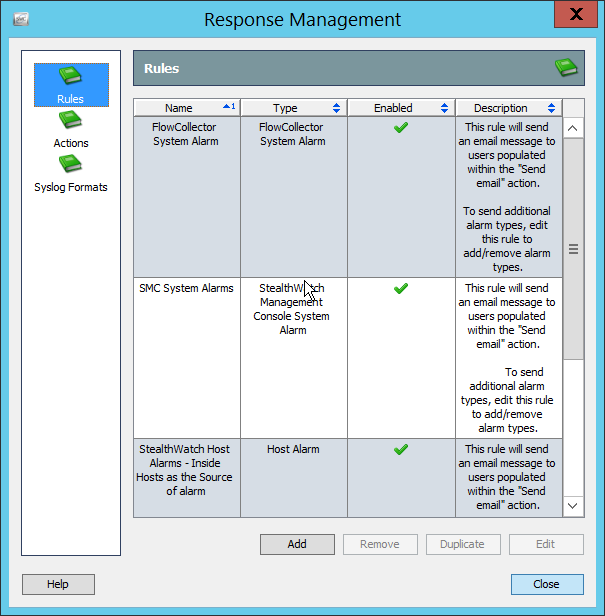Click the Enabled column sort arrows
The height and width of the screenshot is (616, 605).
click(443, 108)
